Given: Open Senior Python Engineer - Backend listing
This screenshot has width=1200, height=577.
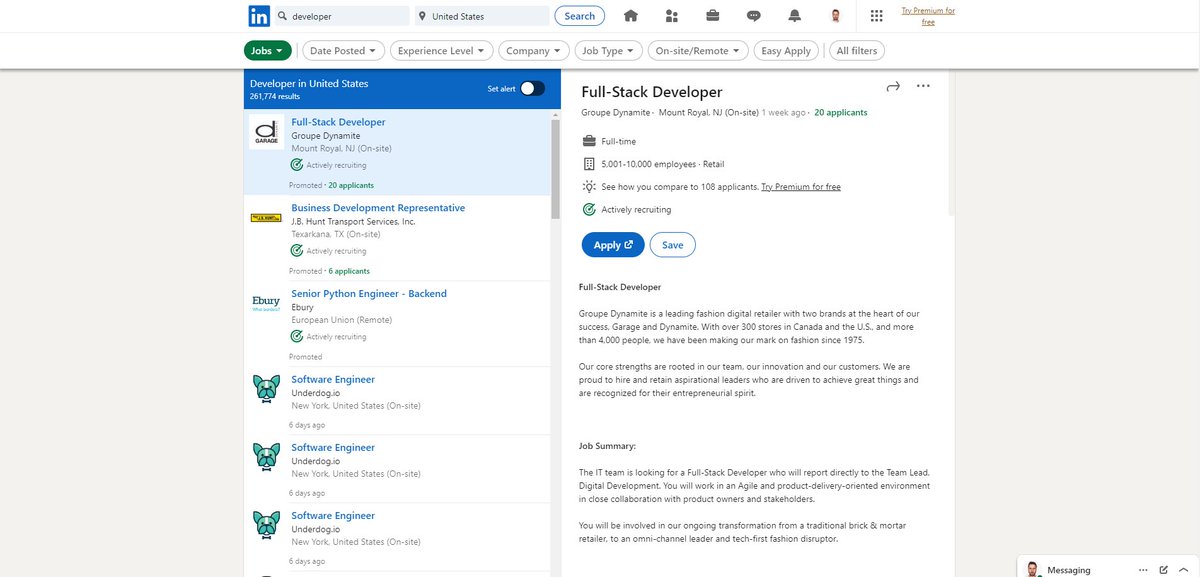Looking at the screenshot, I should 369,294.
